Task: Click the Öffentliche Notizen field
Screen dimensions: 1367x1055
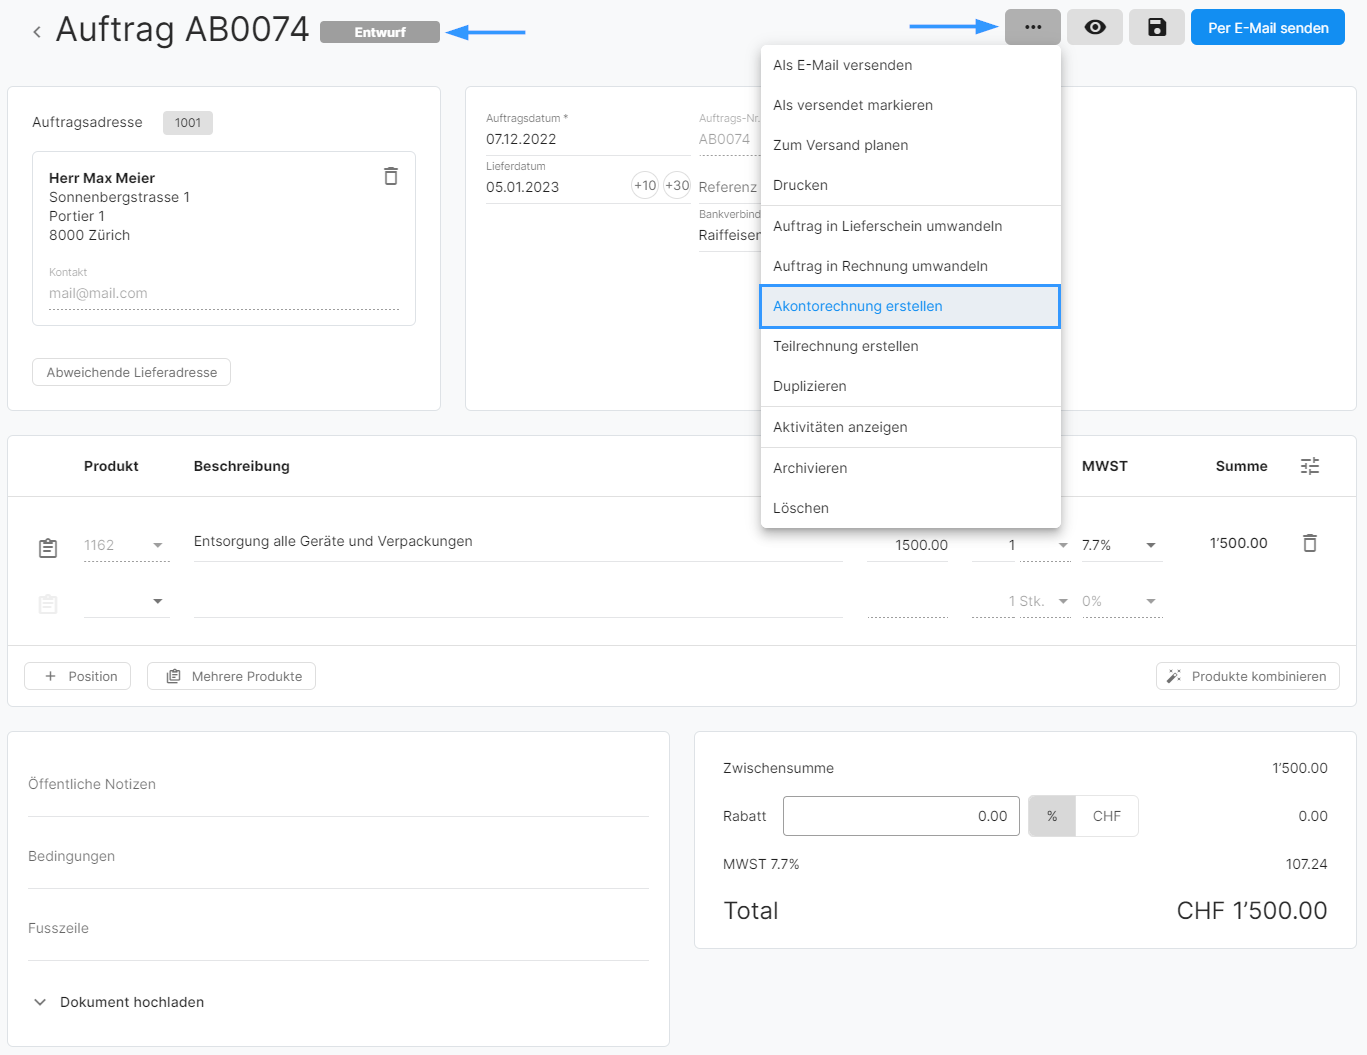Action: 338,784
